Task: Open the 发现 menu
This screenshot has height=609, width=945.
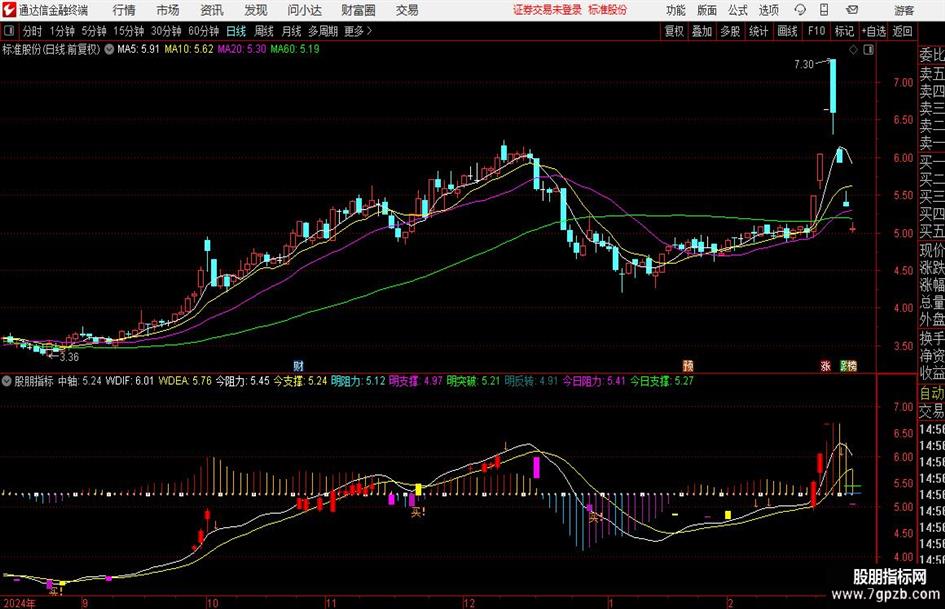Action: (256, 10)
